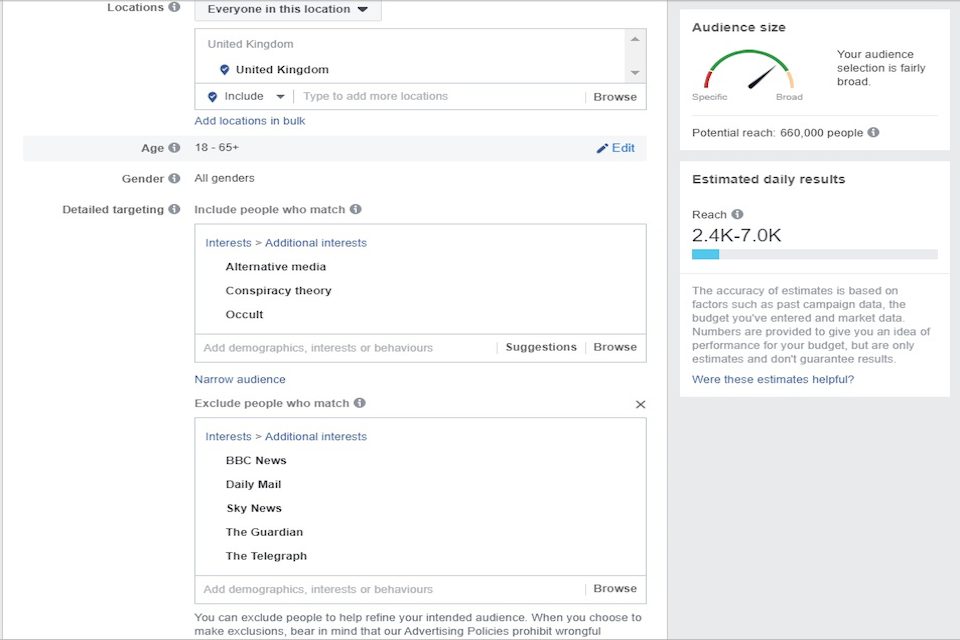Open the Include location dropdown
The width and height of the screenshot is (960, 640).
click(246, 97)
